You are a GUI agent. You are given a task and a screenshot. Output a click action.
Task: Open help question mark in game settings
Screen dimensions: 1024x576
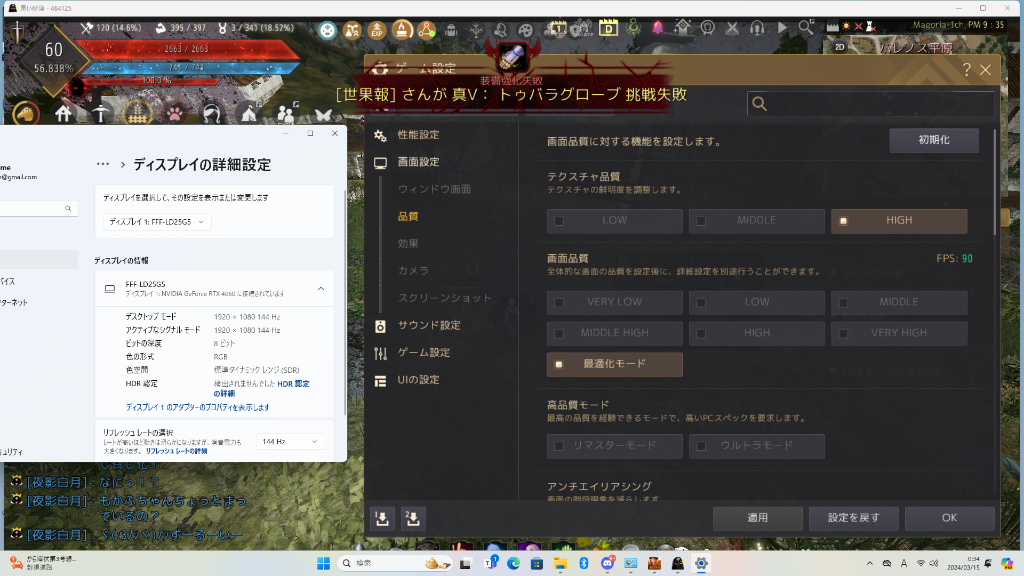(967, 69)
